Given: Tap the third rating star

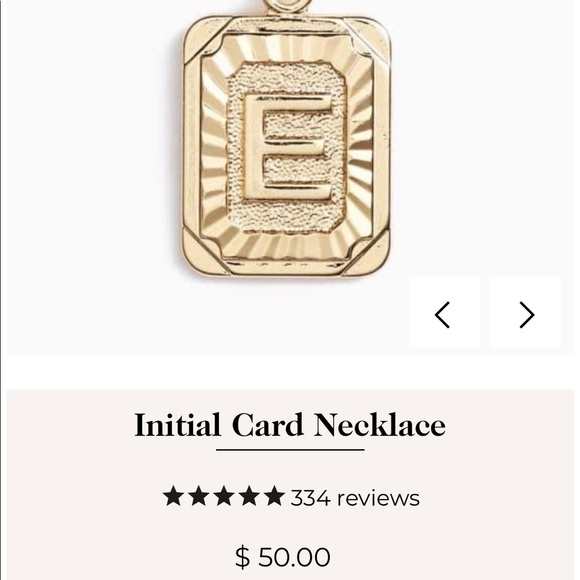Looking at the screenshot, I should coord(224,496).
